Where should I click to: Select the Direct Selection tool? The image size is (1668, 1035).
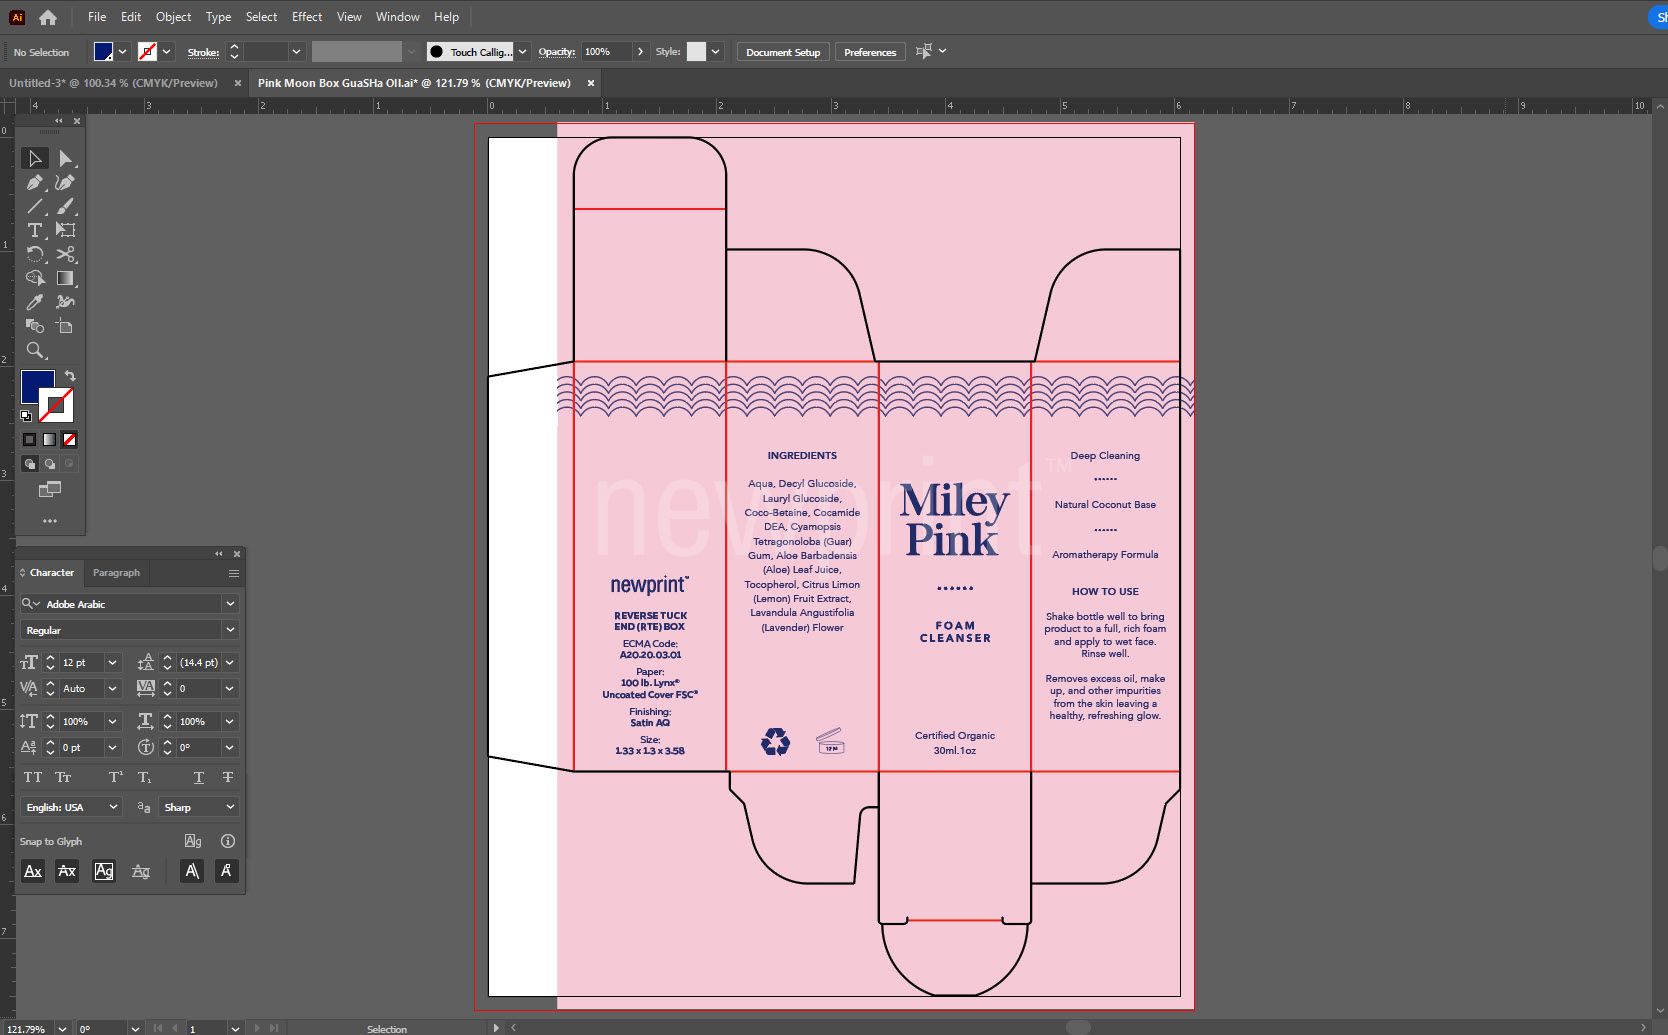[x=66, y=158]
